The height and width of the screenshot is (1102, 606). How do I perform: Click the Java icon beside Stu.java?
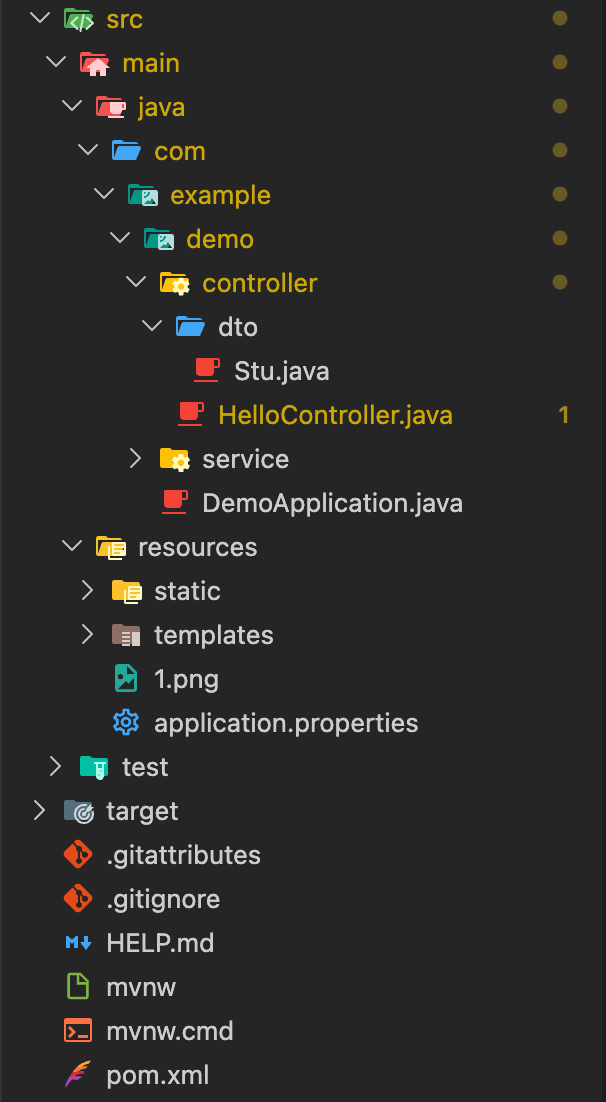(207, 370)
